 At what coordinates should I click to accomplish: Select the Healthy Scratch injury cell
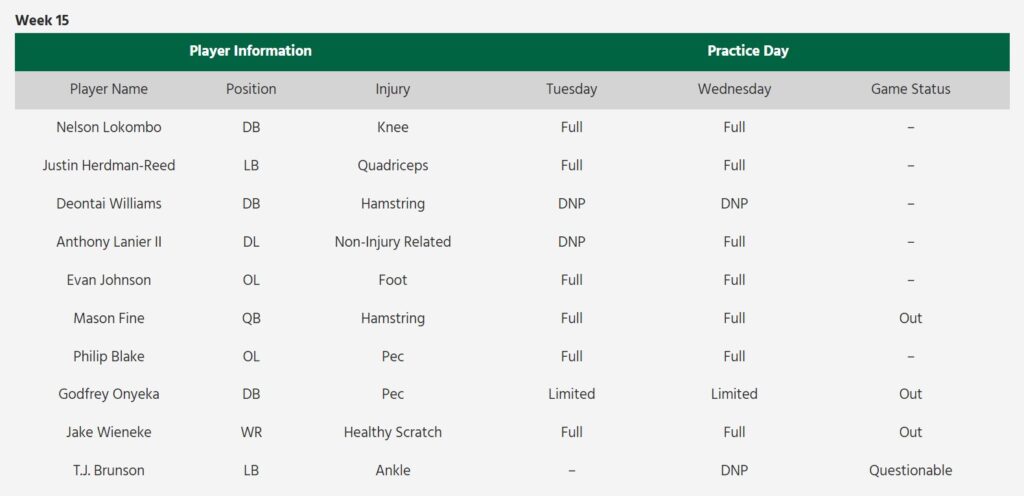393,432
